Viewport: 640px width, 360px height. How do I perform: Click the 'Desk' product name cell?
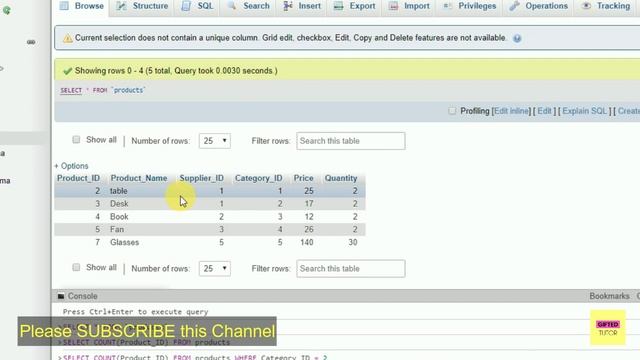point(119,203)
